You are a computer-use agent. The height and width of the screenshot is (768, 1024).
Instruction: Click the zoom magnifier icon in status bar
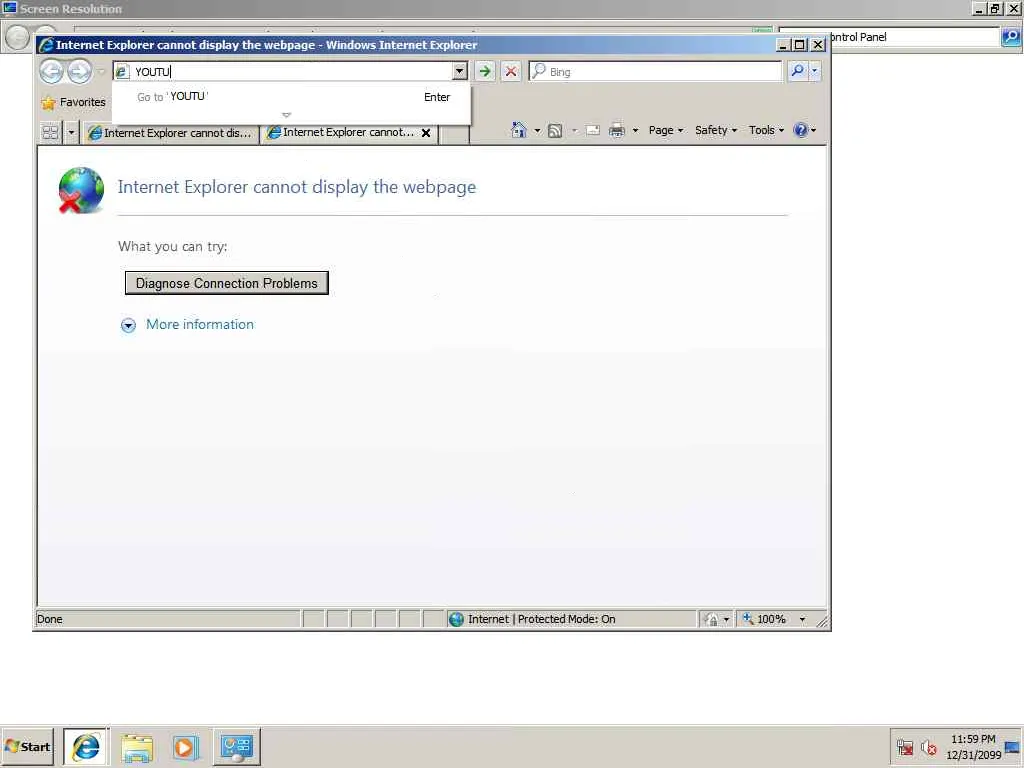click(748, 618)
